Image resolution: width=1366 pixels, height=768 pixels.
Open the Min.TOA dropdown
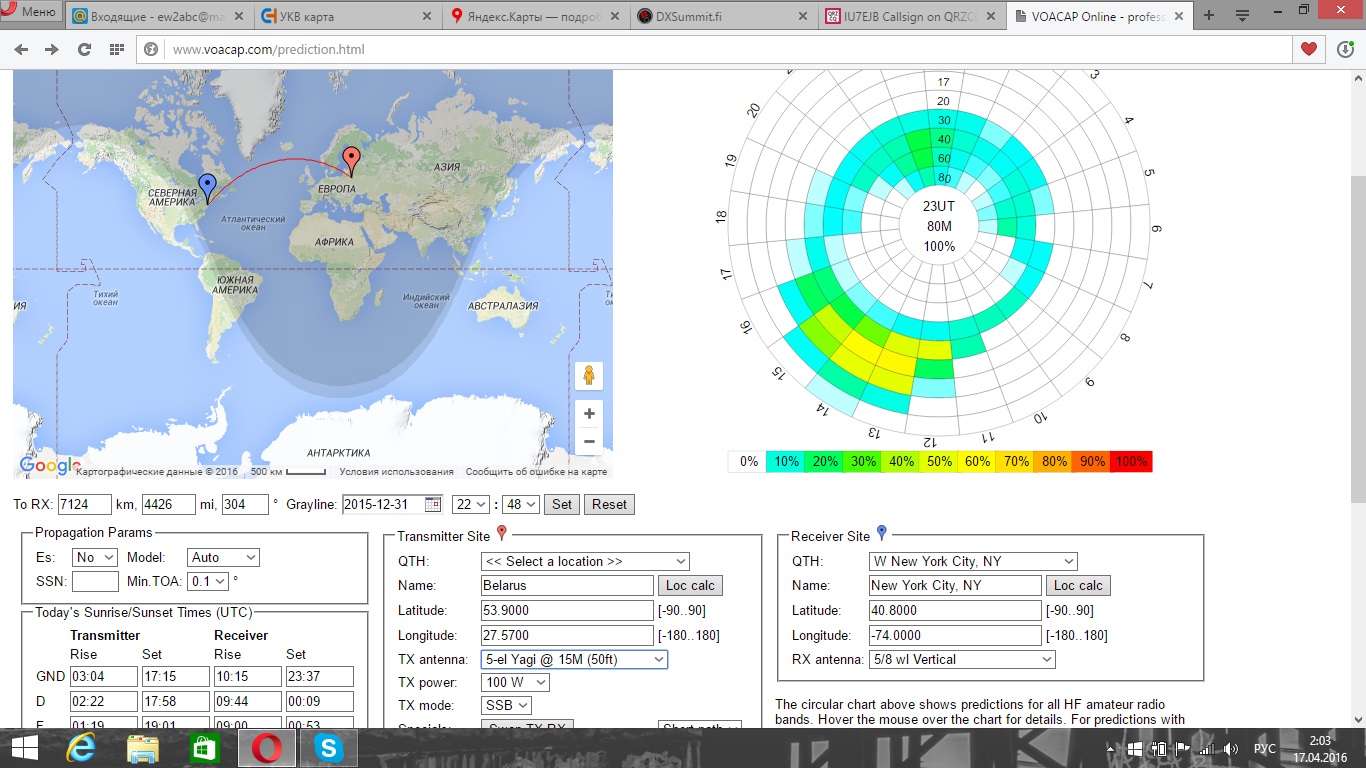(x=208, y=581)
